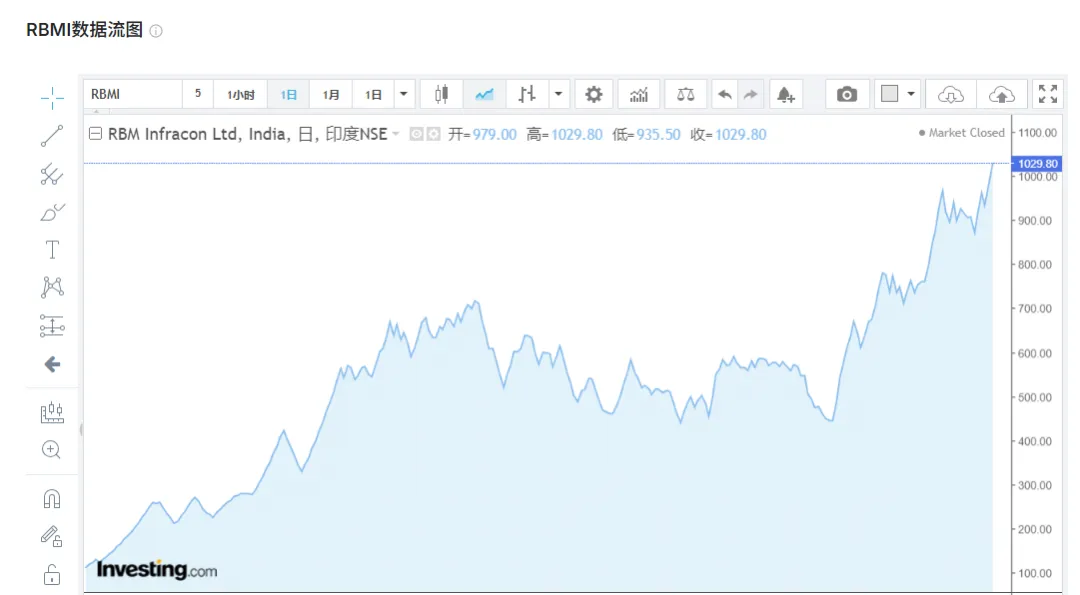Save the chart layout to the cloud

(x=1001, y=94)
